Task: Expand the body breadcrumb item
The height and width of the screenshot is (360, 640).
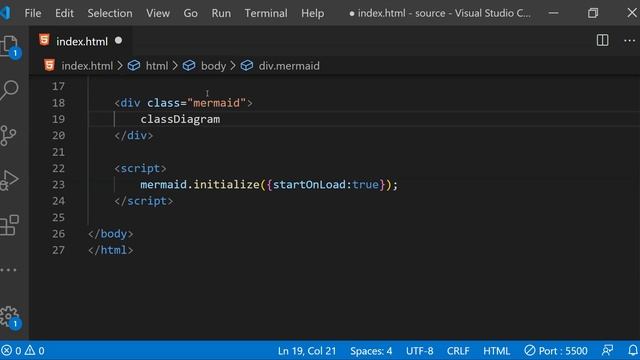Action: tap(213, 66)
